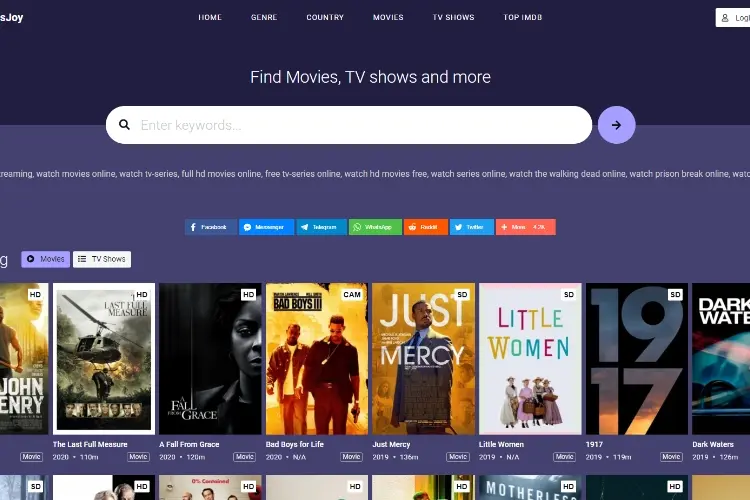Click the Just Mercy title link
The height and width of the screenshot is (500, 750).
click(392, 444)
